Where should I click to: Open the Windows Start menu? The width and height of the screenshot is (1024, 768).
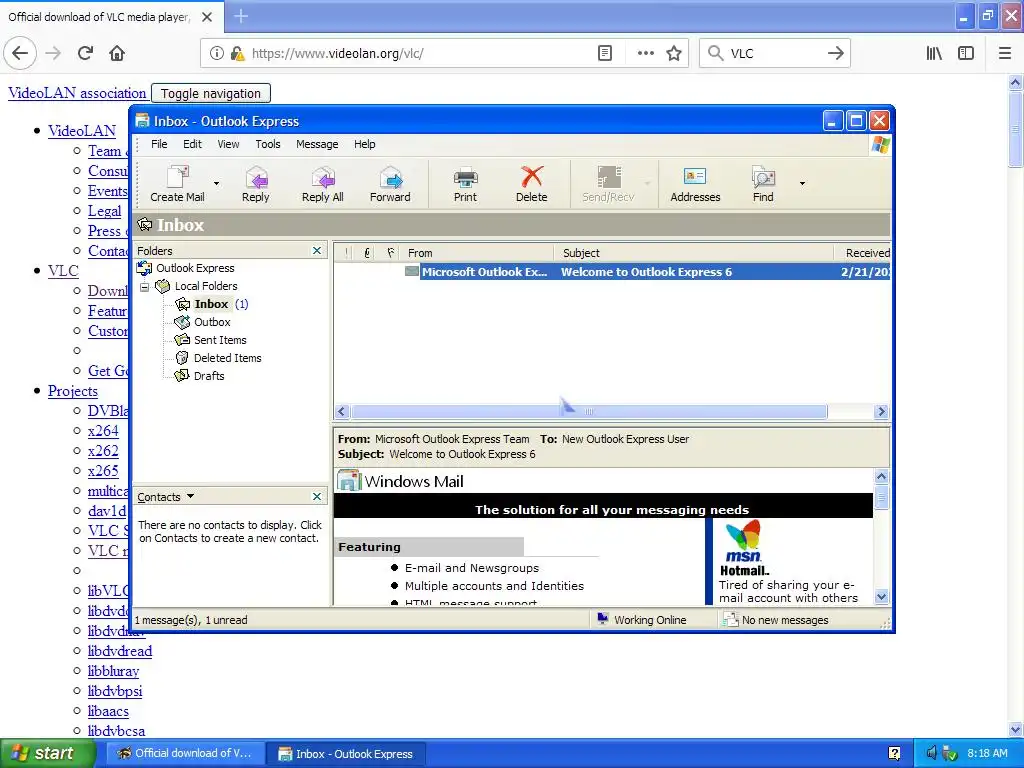pos(46,754)
